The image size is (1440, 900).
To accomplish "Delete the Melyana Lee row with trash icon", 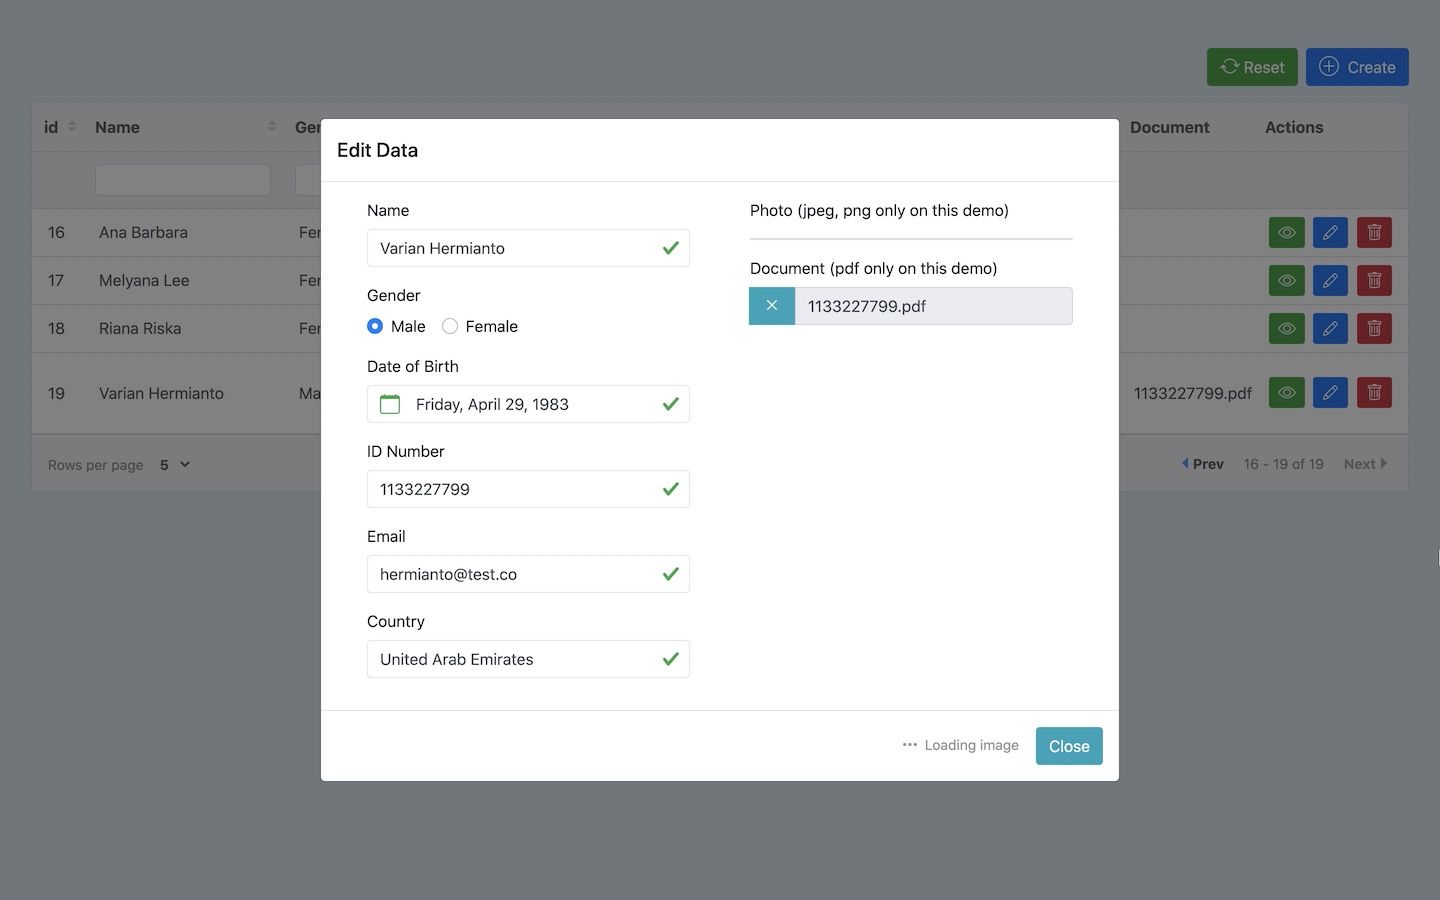I will tap(1374, 280).
